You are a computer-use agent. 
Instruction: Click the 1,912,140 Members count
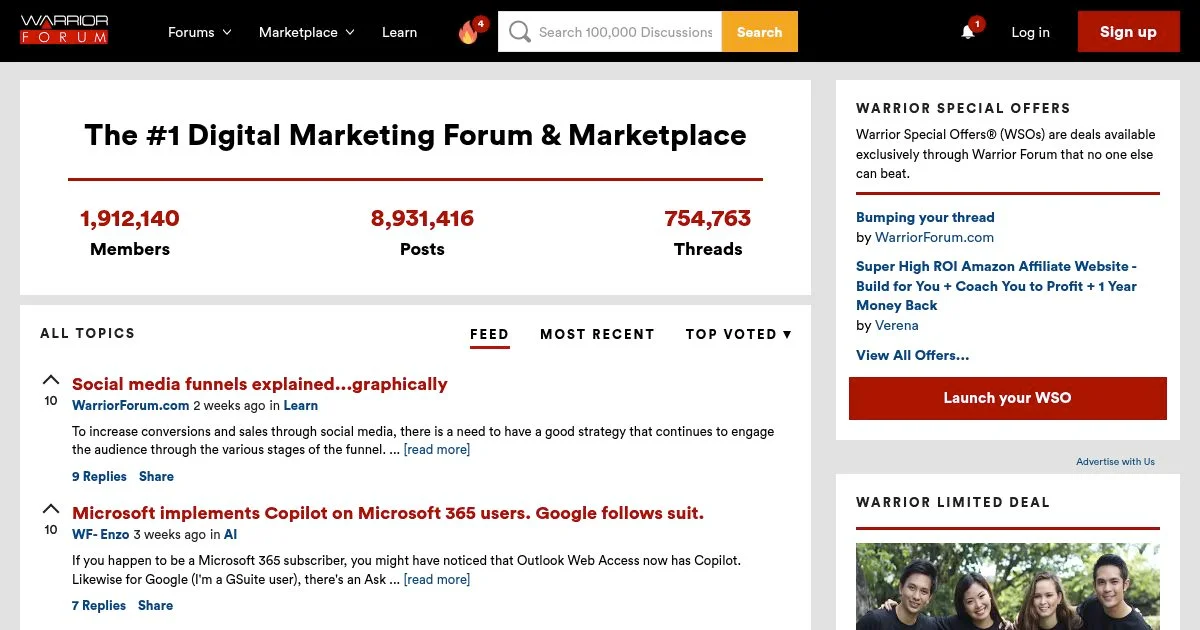tap(130, 218)
